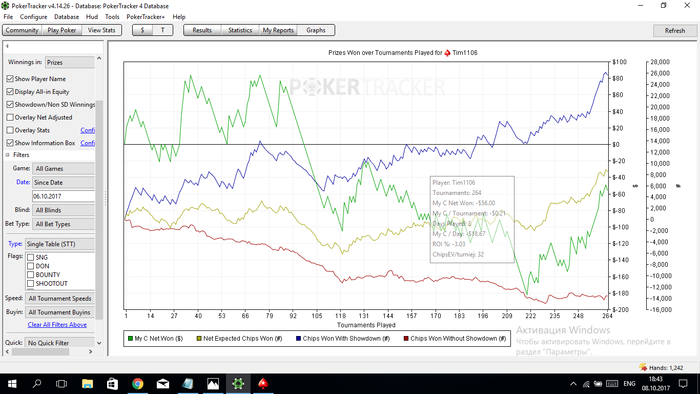Open Task View on taskbar
The image size is (700, 394).
coord(62,384)
